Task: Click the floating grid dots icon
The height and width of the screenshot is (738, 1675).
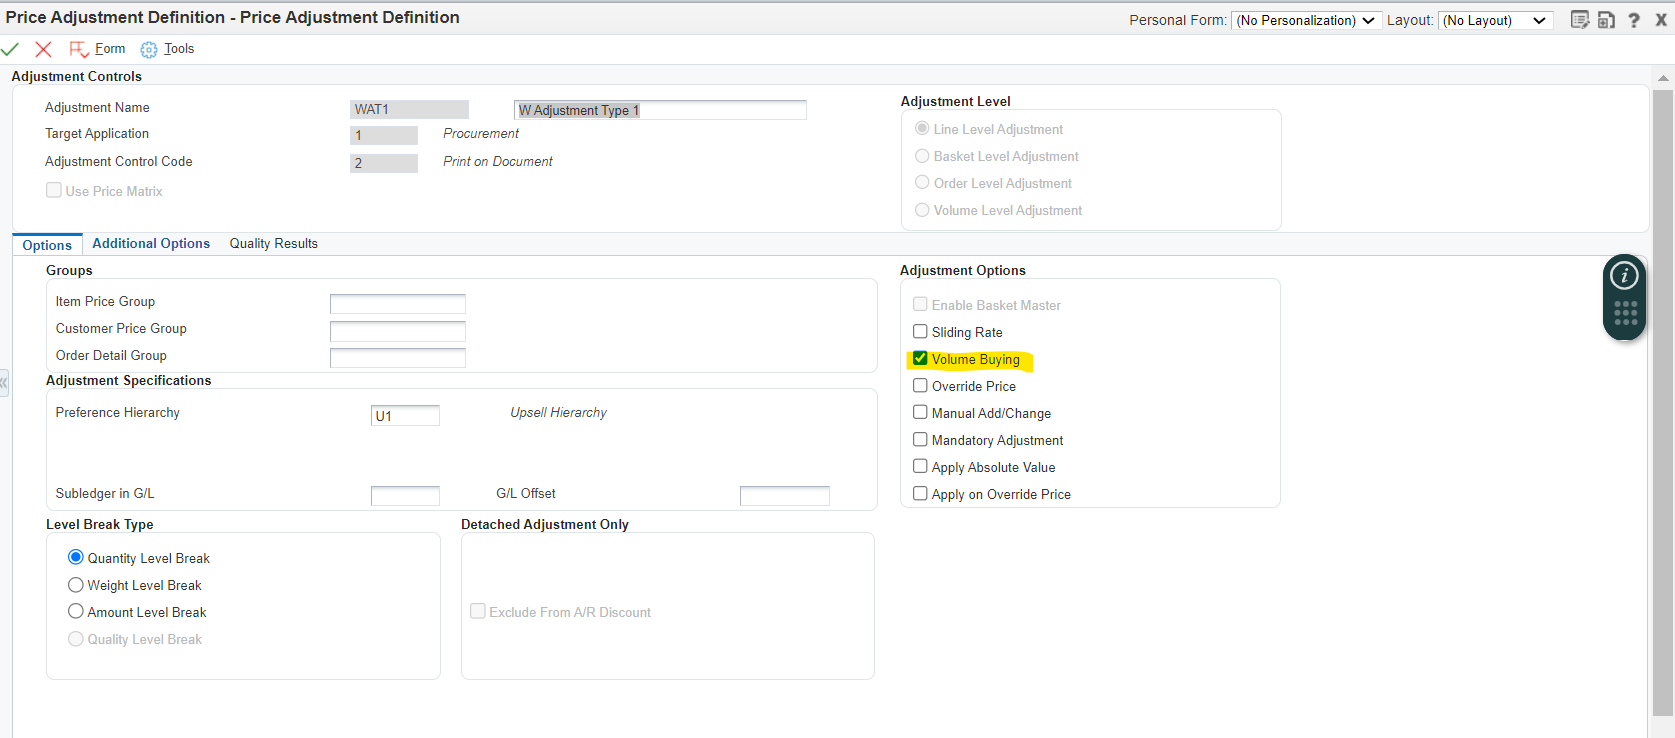Action: [x=1626, y=313]
